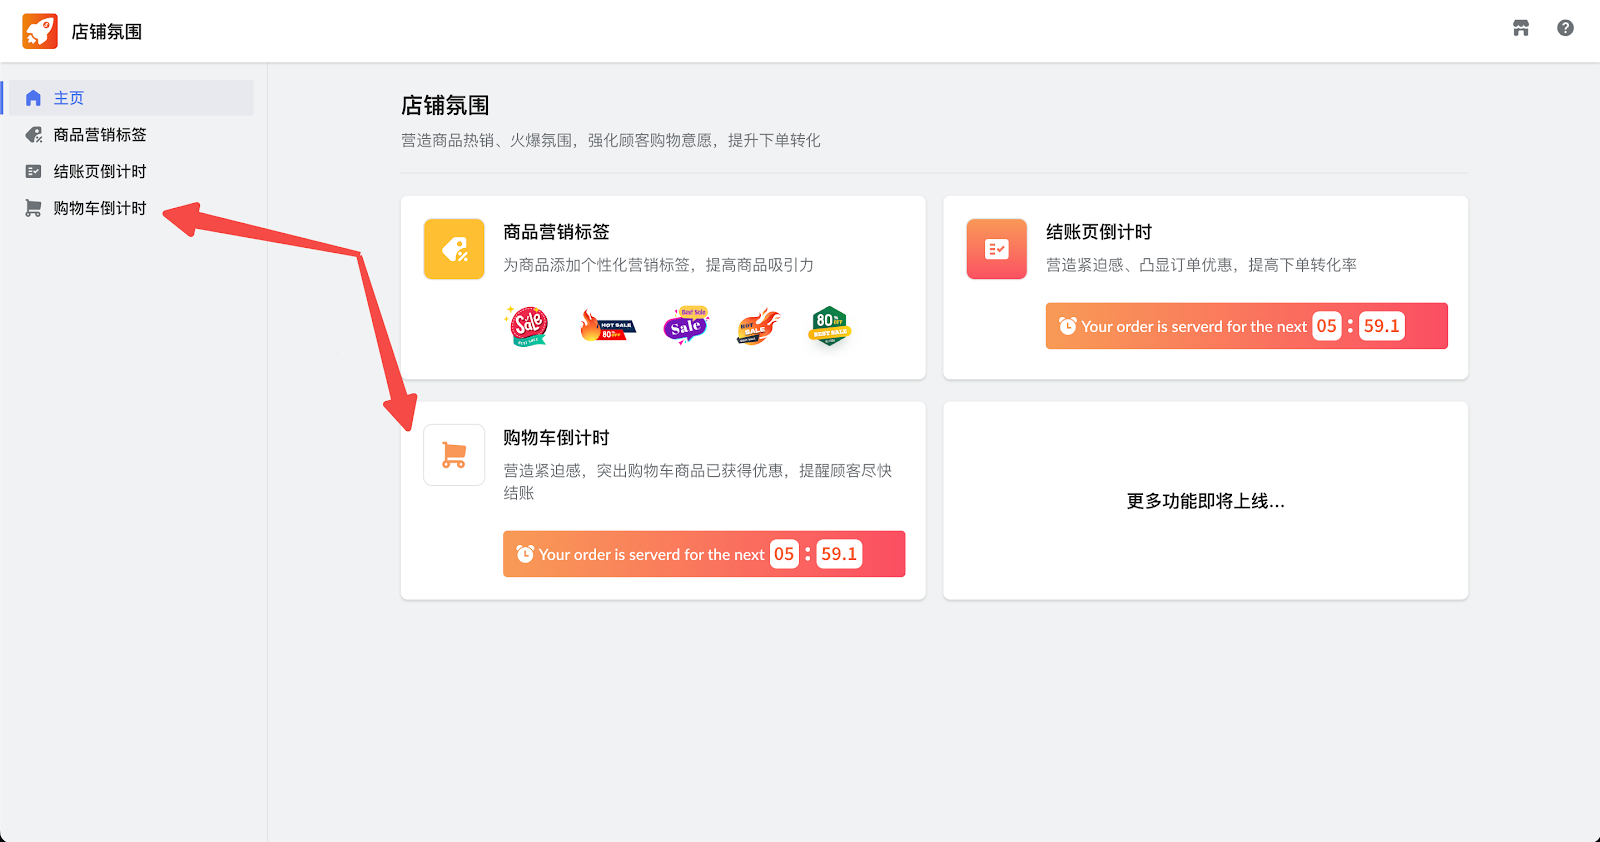This screenshot has width=1600, height=842.
Task: Open the 结账页倒计时 card title
Action: click(x=1099, y=232)
